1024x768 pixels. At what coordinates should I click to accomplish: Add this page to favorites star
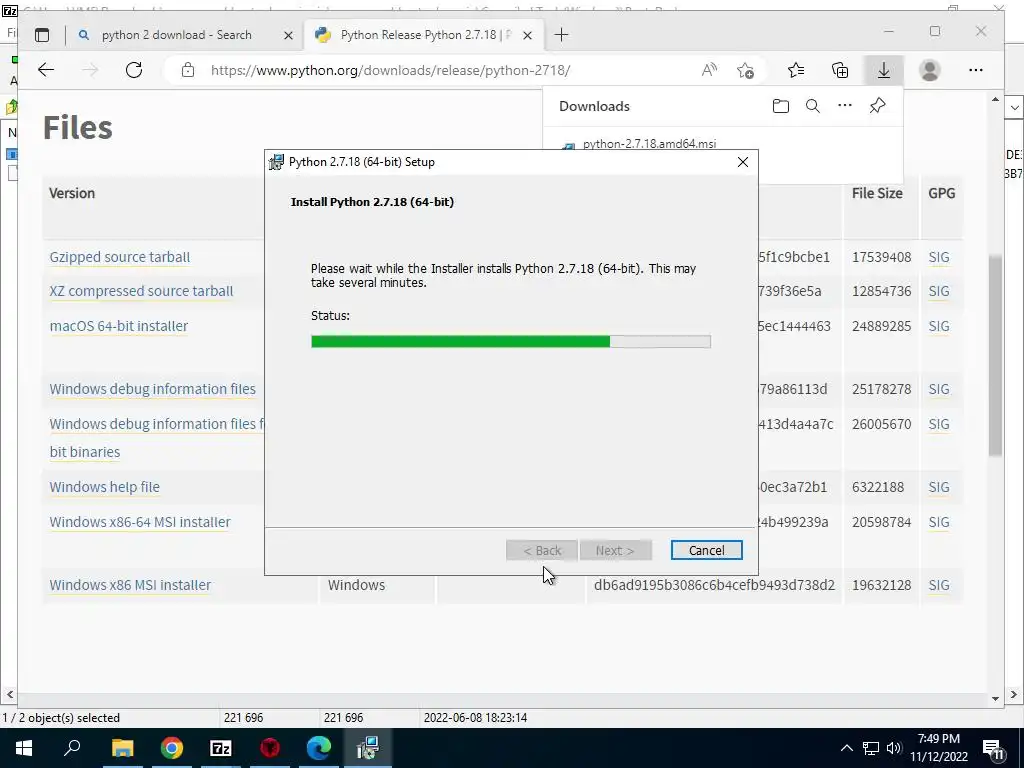745,70
